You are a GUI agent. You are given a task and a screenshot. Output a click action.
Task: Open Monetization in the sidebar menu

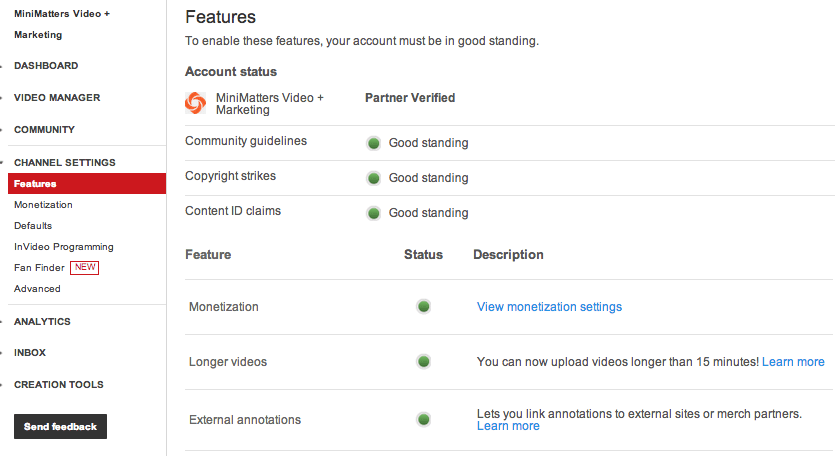pos(43,205)
